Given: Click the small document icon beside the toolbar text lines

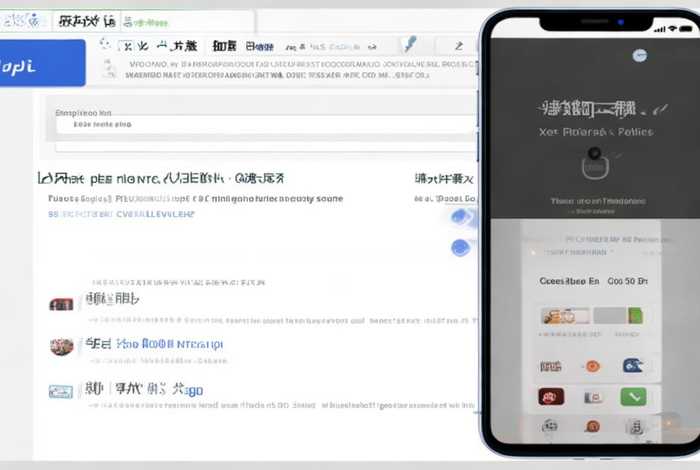Looking at the screenshot, I should tap(108, 69).
